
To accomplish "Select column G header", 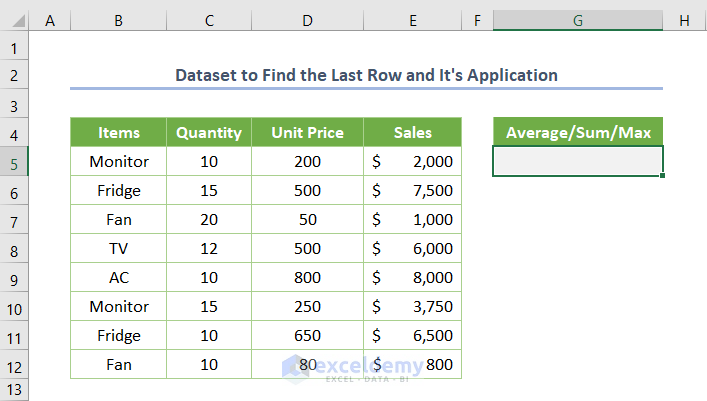I will pyautogui.click(x=577, y=20).
